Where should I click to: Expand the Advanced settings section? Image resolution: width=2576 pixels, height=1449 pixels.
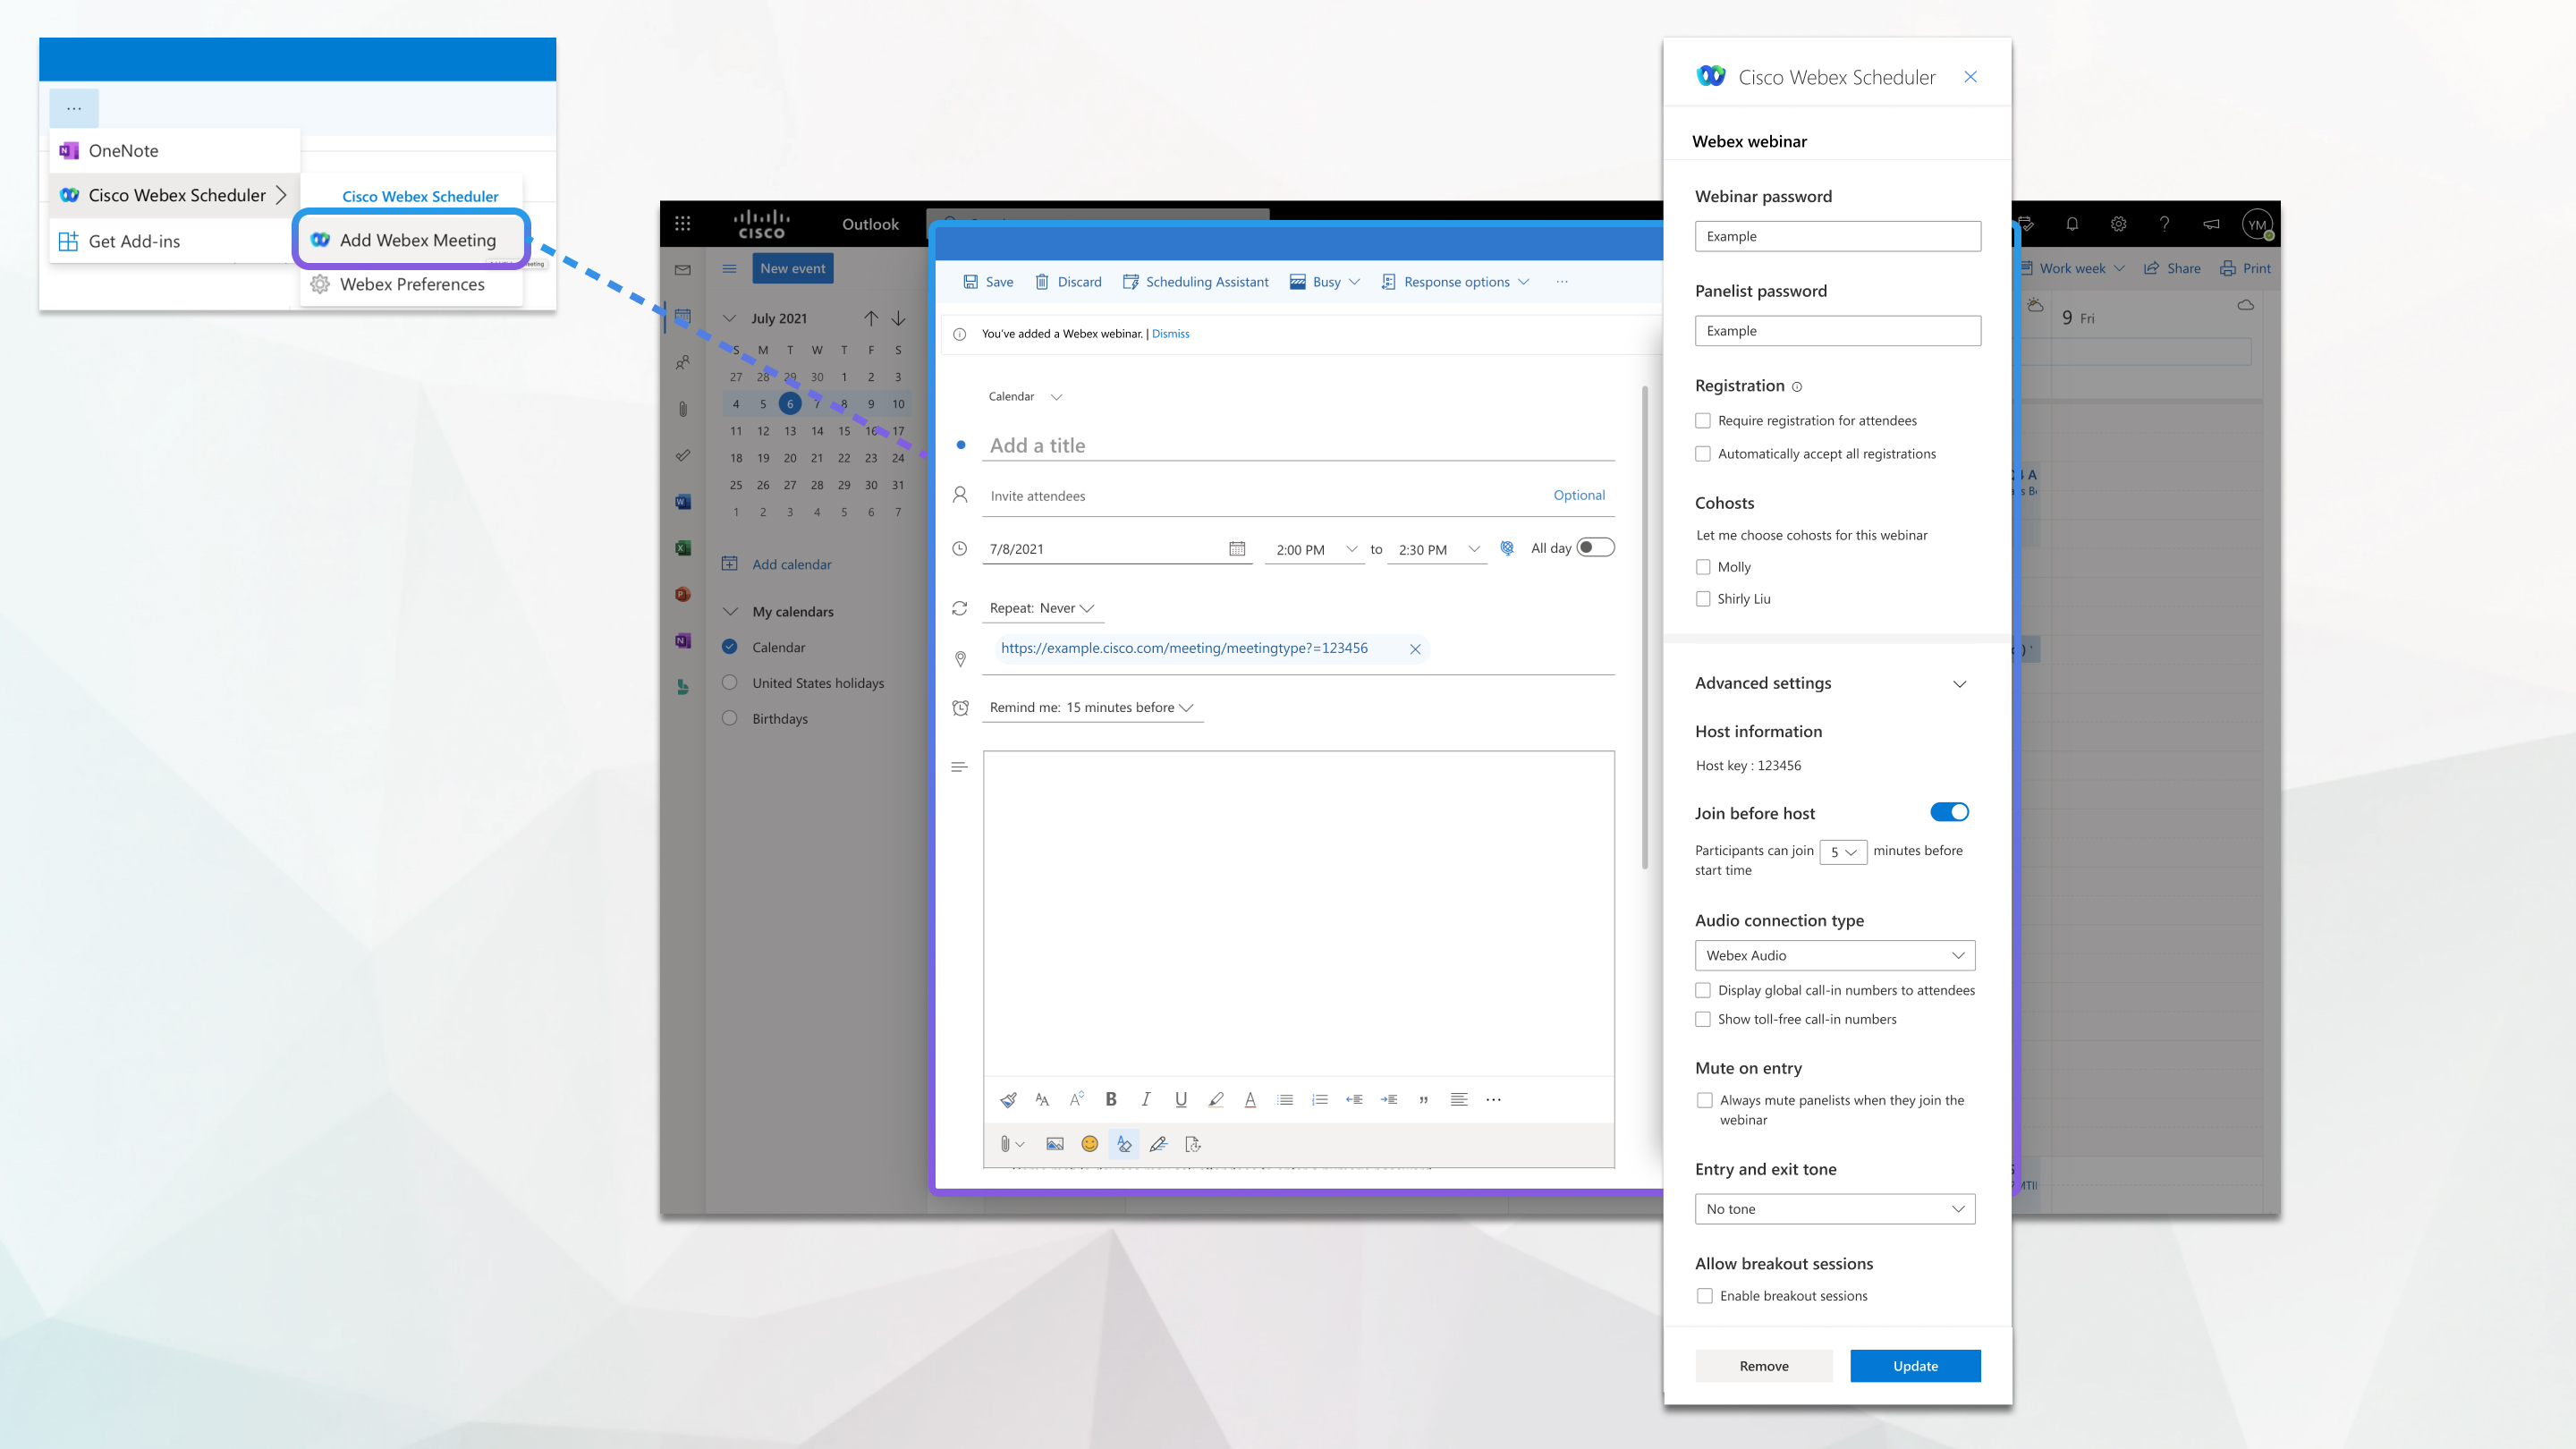[x=1959, y=683]
